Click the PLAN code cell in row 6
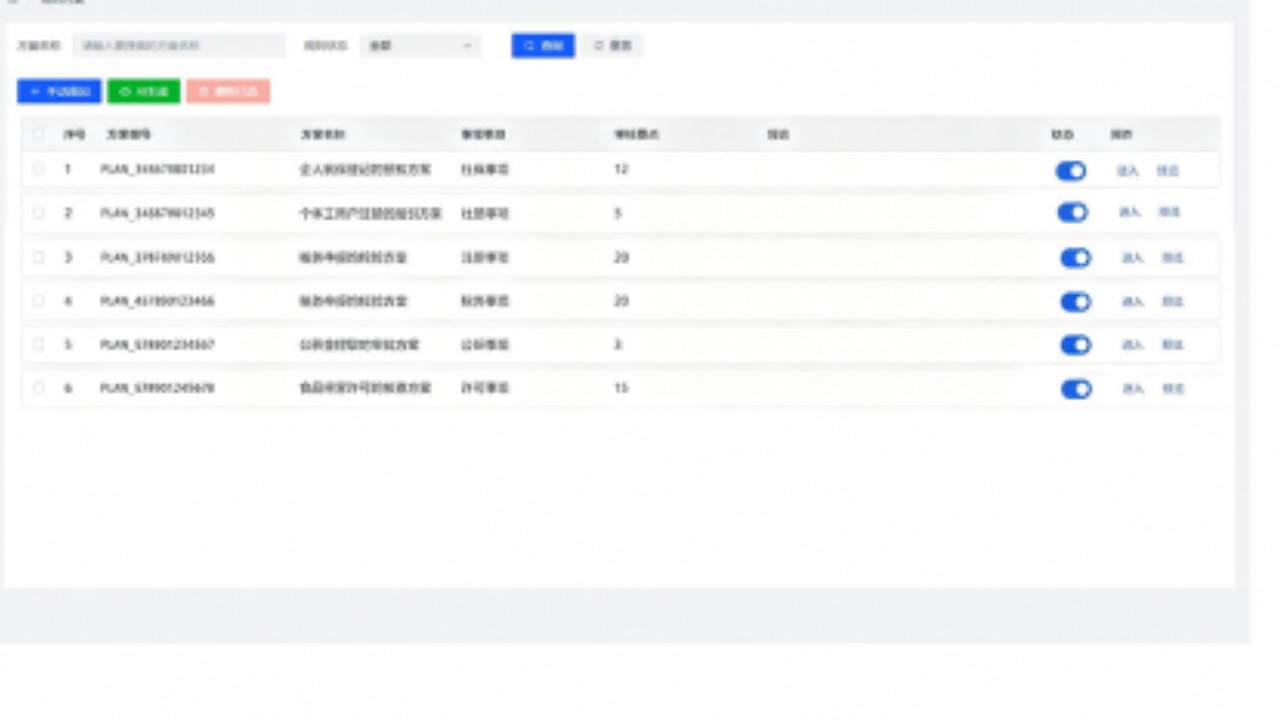The height and width of the screenshot is (720, 1279). (x=157, y=387)
